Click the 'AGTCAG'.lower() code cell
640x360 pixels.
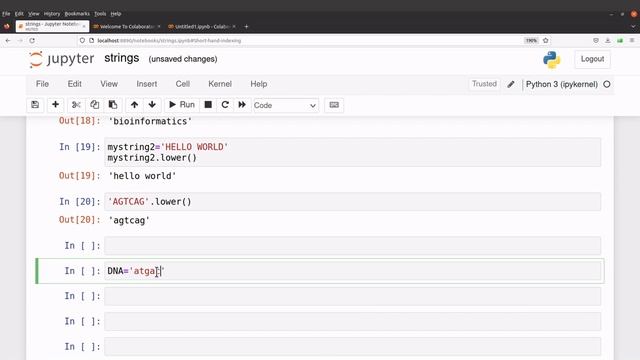(x=353, y=202)
